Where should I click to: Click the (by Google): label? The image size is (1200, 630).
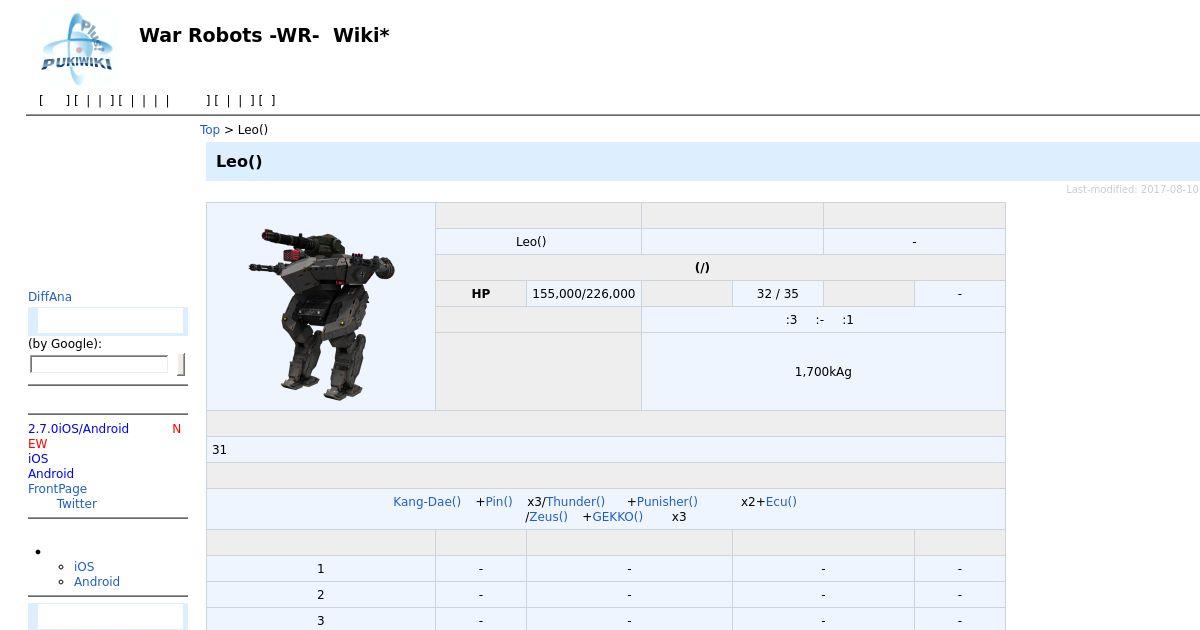point(65,344)
